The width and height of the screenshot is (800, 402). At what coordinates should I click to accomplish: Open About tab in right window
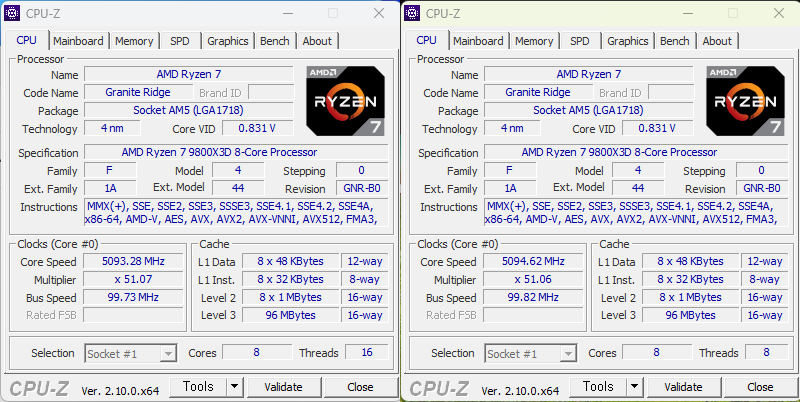717,41
